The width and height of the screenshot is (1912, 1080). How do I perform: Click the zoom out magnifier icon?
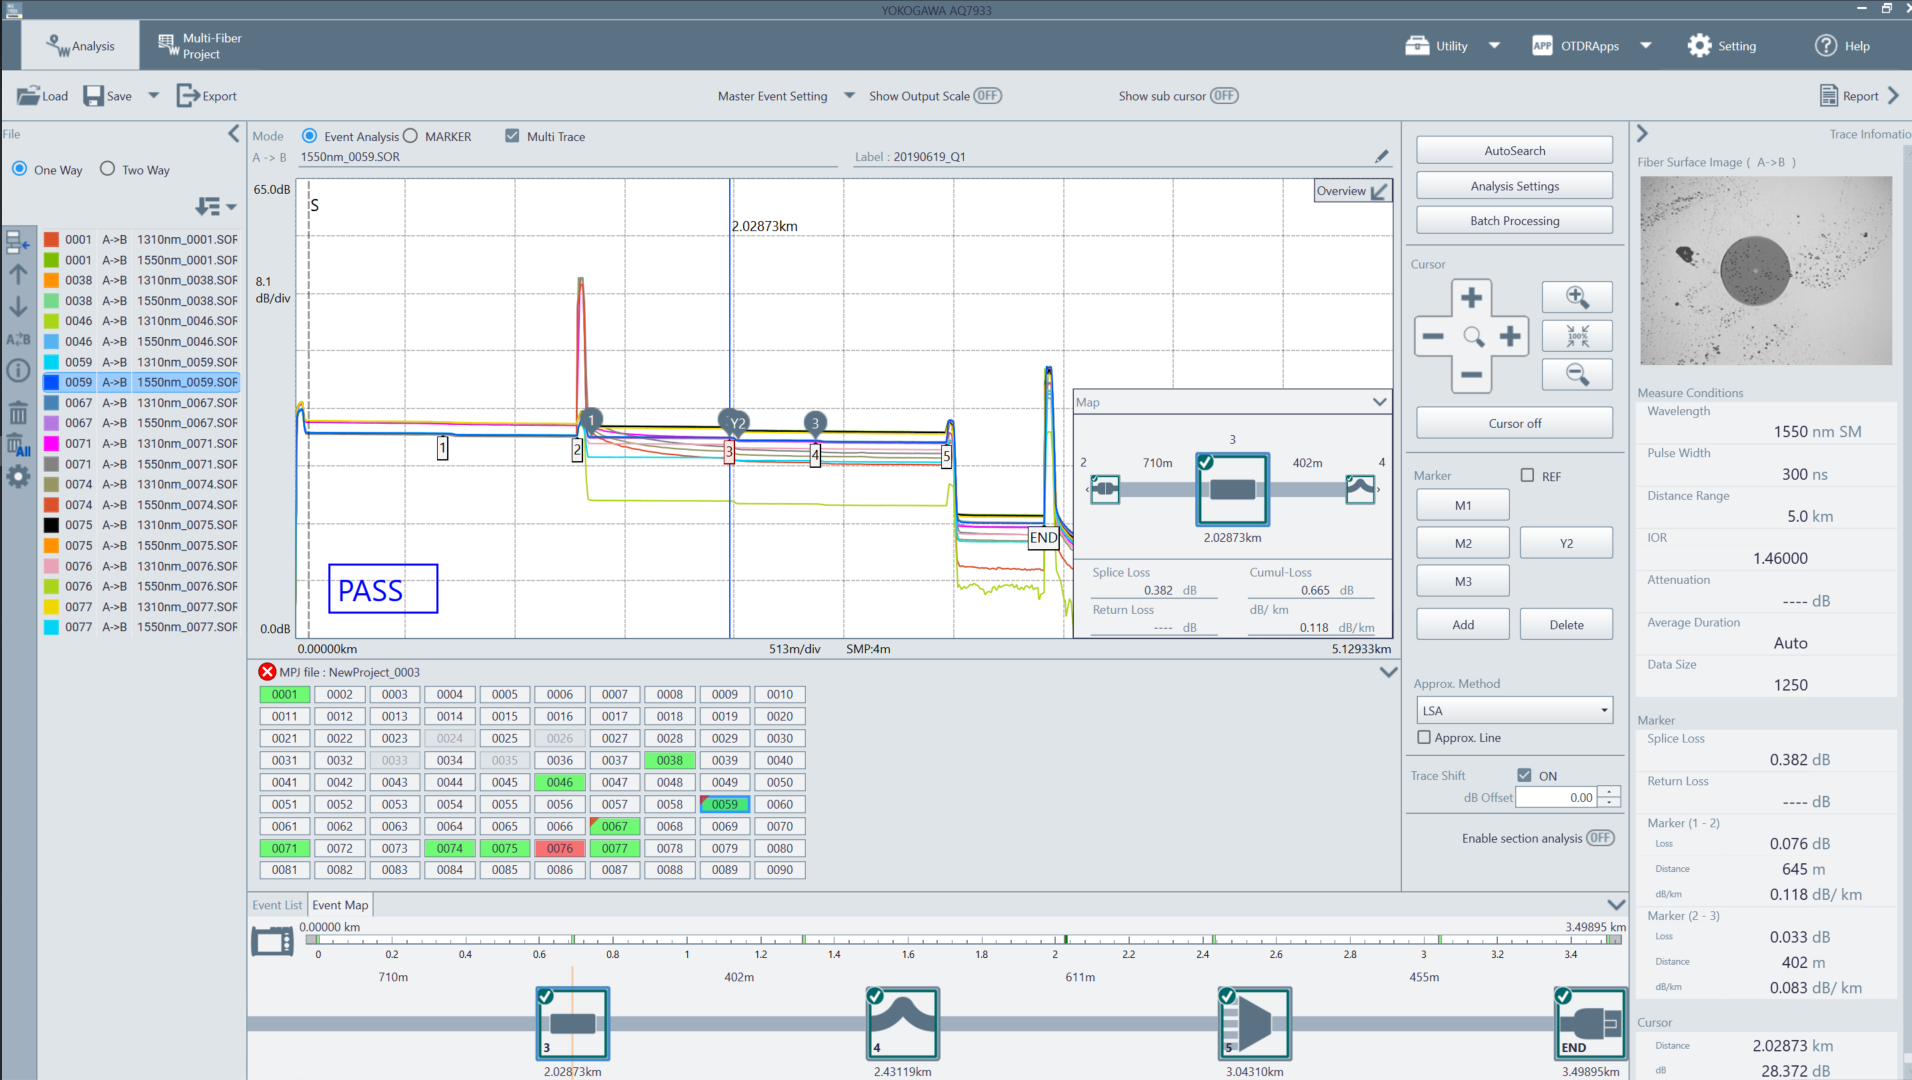coord(1576,375)
